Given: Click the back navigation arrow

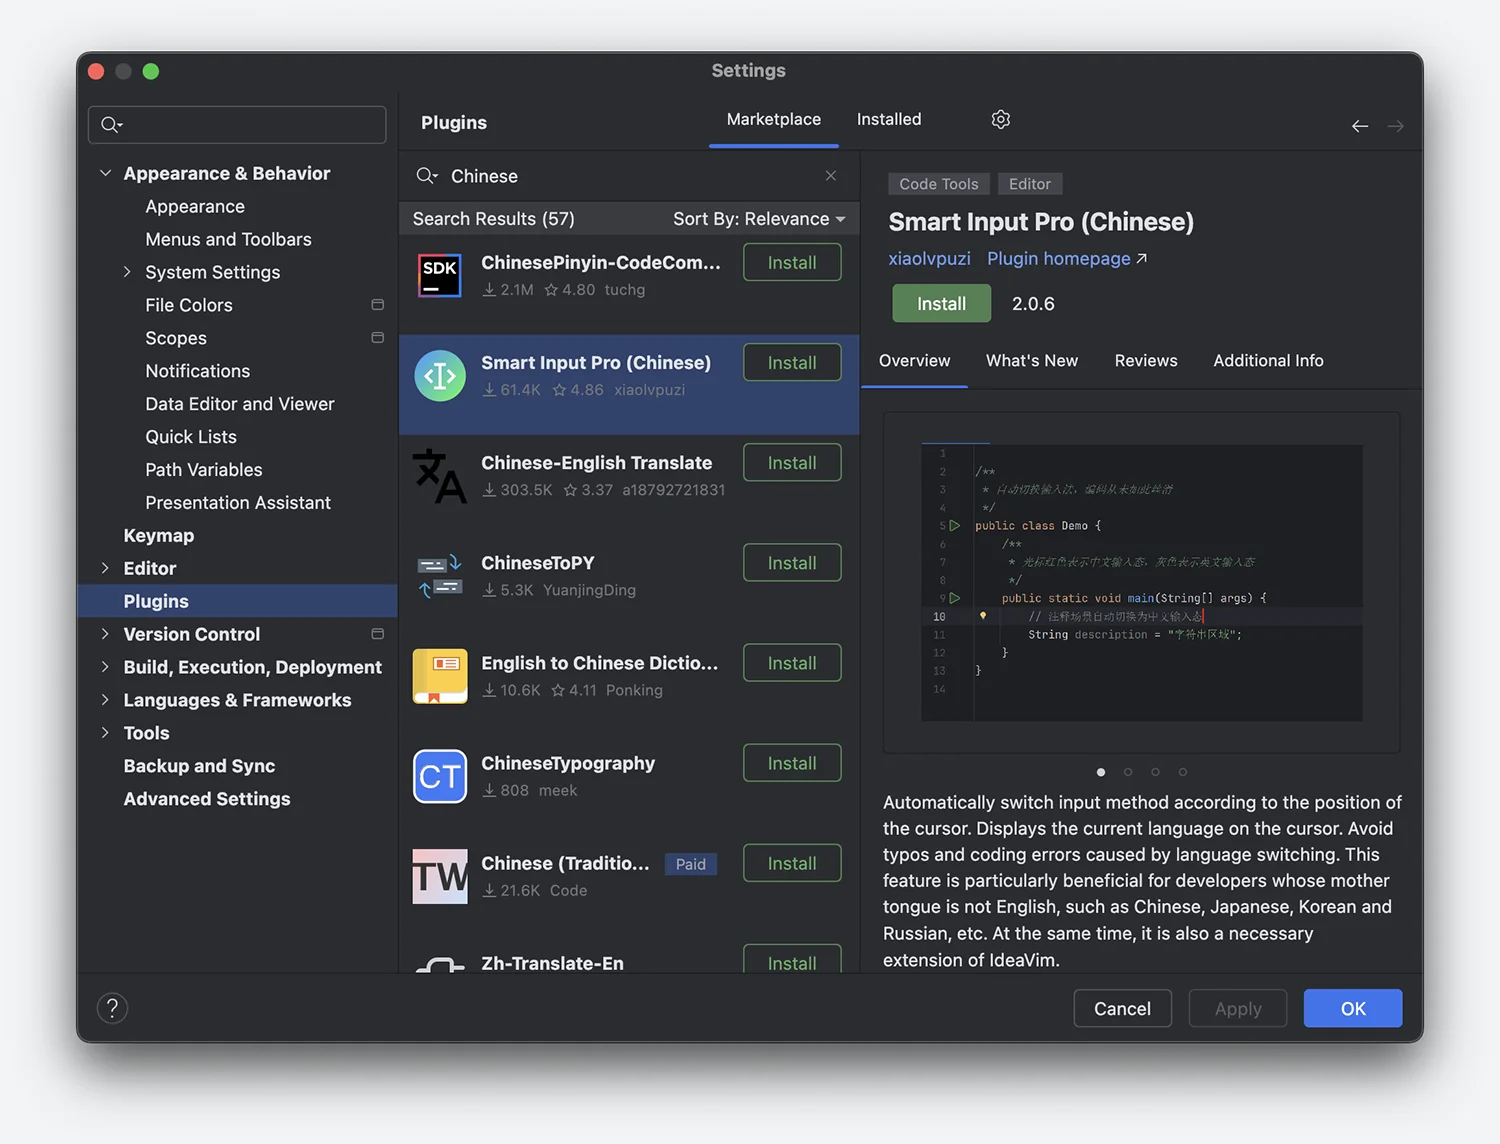Looking at the screenshot, I should pyautogui.click(x=1360, y=126).
